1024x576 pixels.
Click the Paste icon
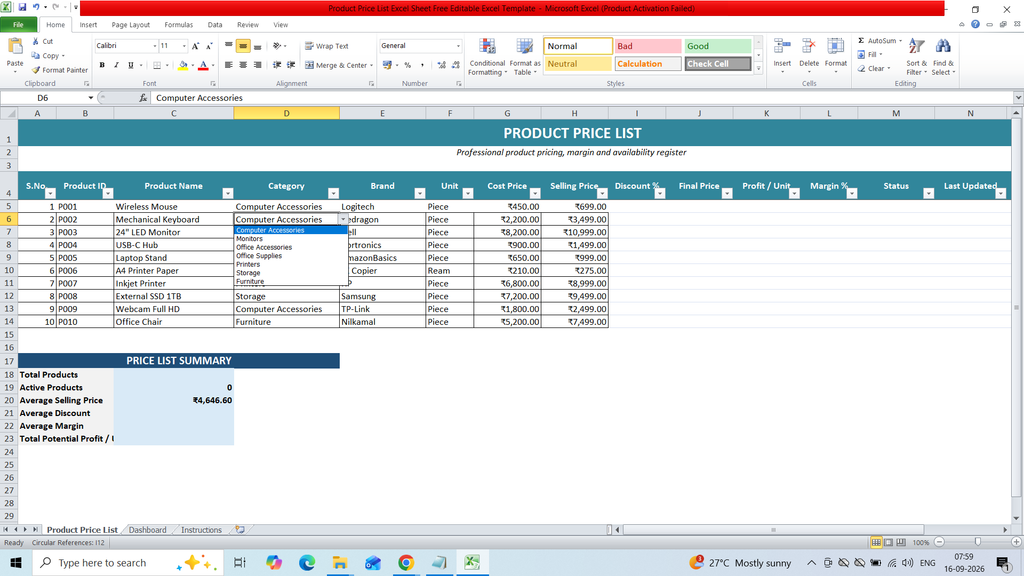pyautogui.click(x=14, y=47)
